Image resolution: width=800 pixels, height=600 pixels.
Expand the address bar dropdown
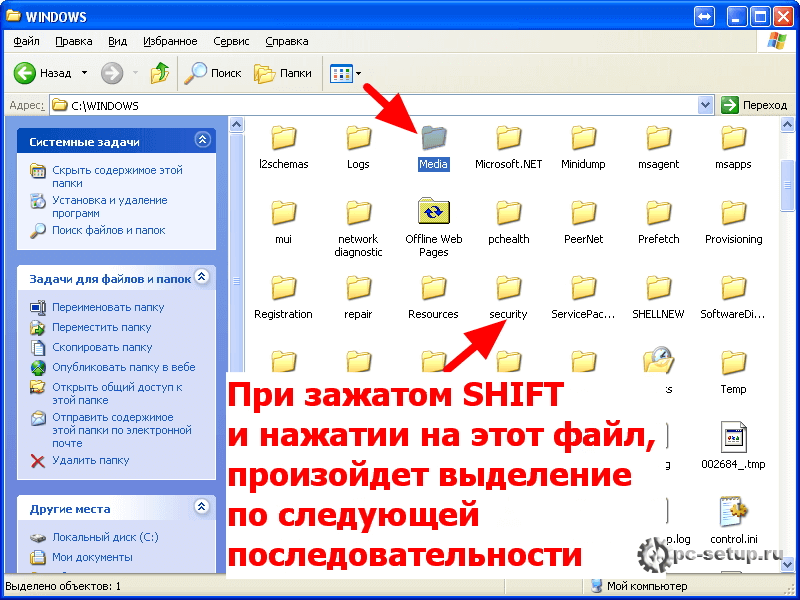tap(705, 106)
